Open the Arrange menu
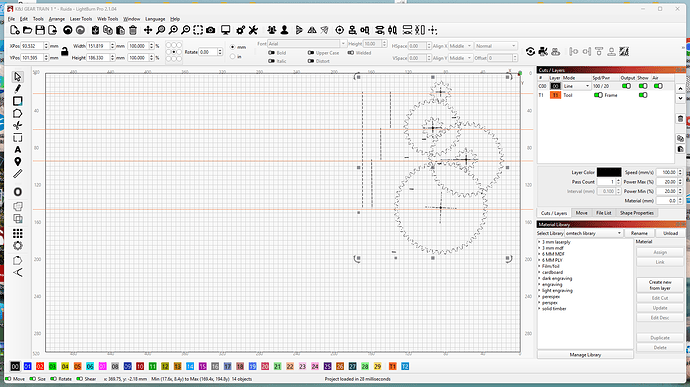 (x=57, y=19)
